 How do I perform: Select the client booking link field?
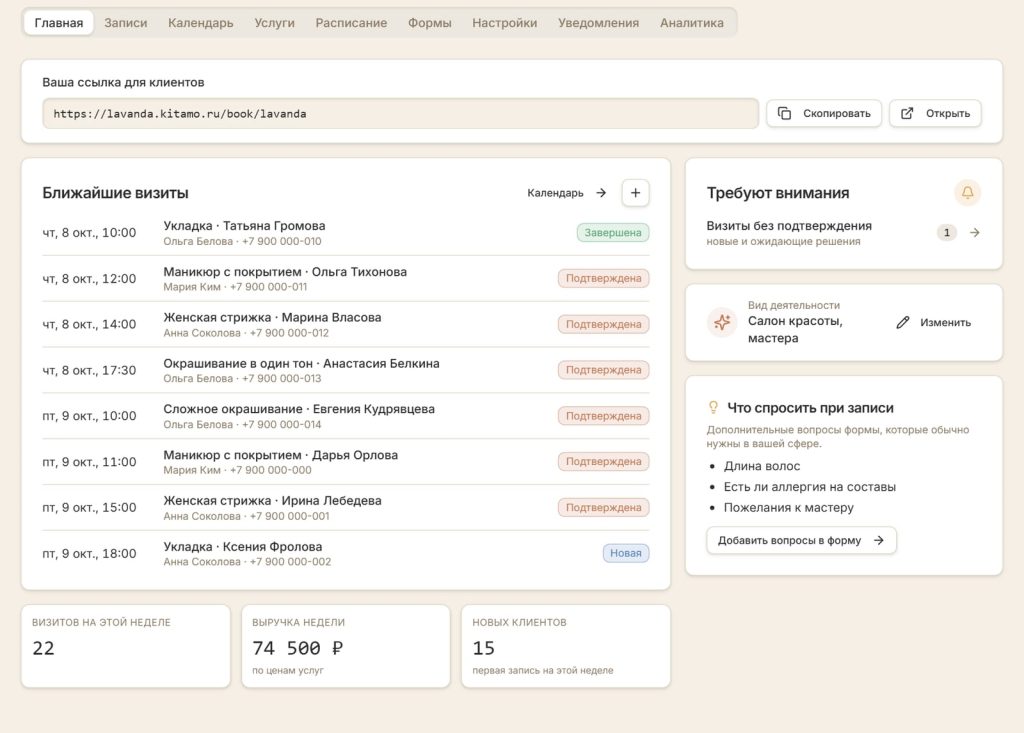[x=400, y=114]
